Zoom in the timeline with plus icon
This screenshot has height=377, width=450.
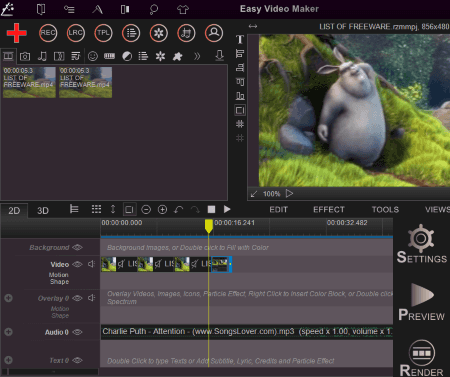coord(162,210)
